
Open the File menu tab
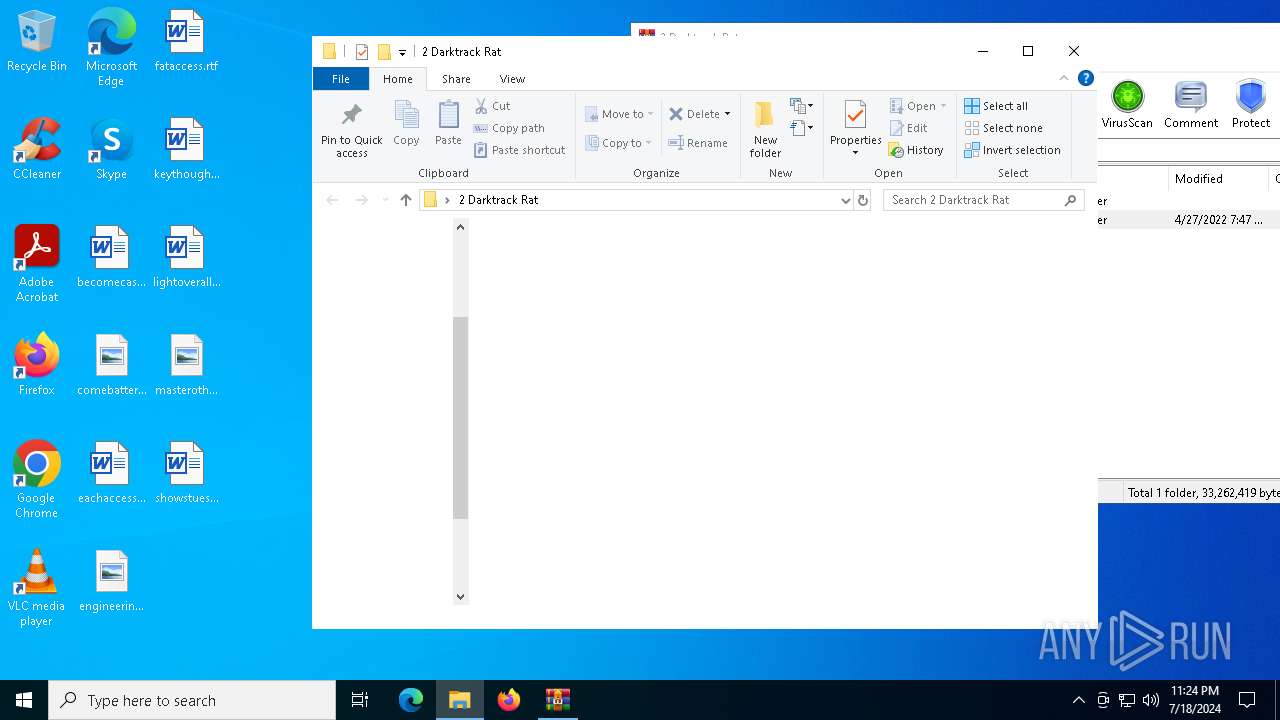(341, 79)
